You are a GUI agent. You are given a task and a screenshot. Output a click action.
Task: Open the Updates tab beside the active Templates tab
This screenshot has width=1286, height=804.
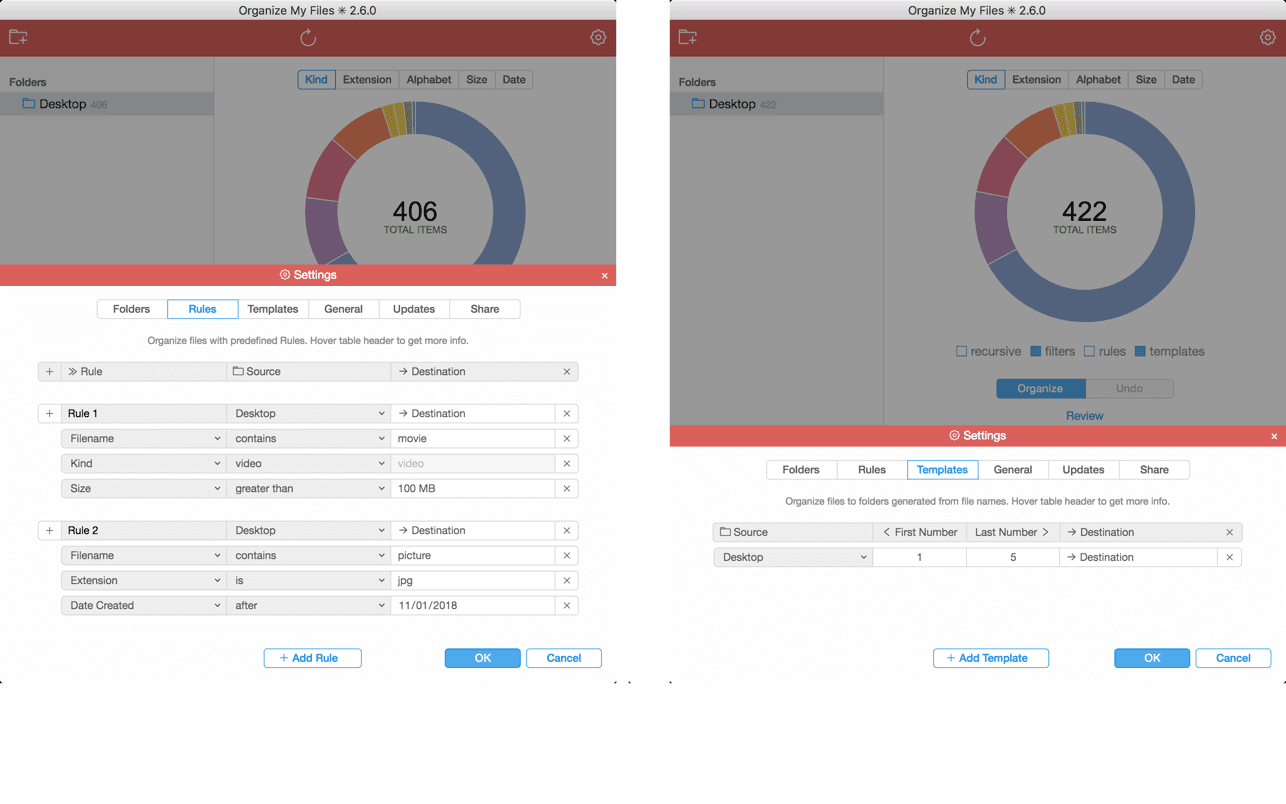[1083, 470]
